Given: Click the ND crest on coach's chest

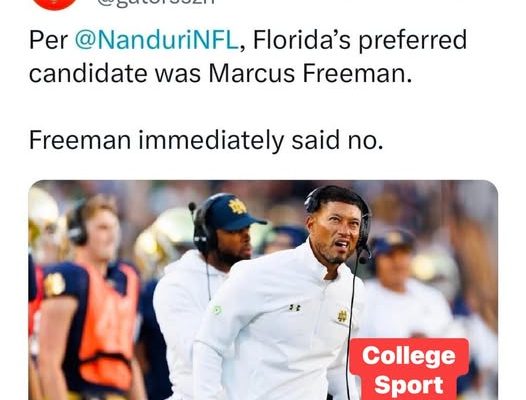Looking at the screenshot, I should tap(343, 316).
